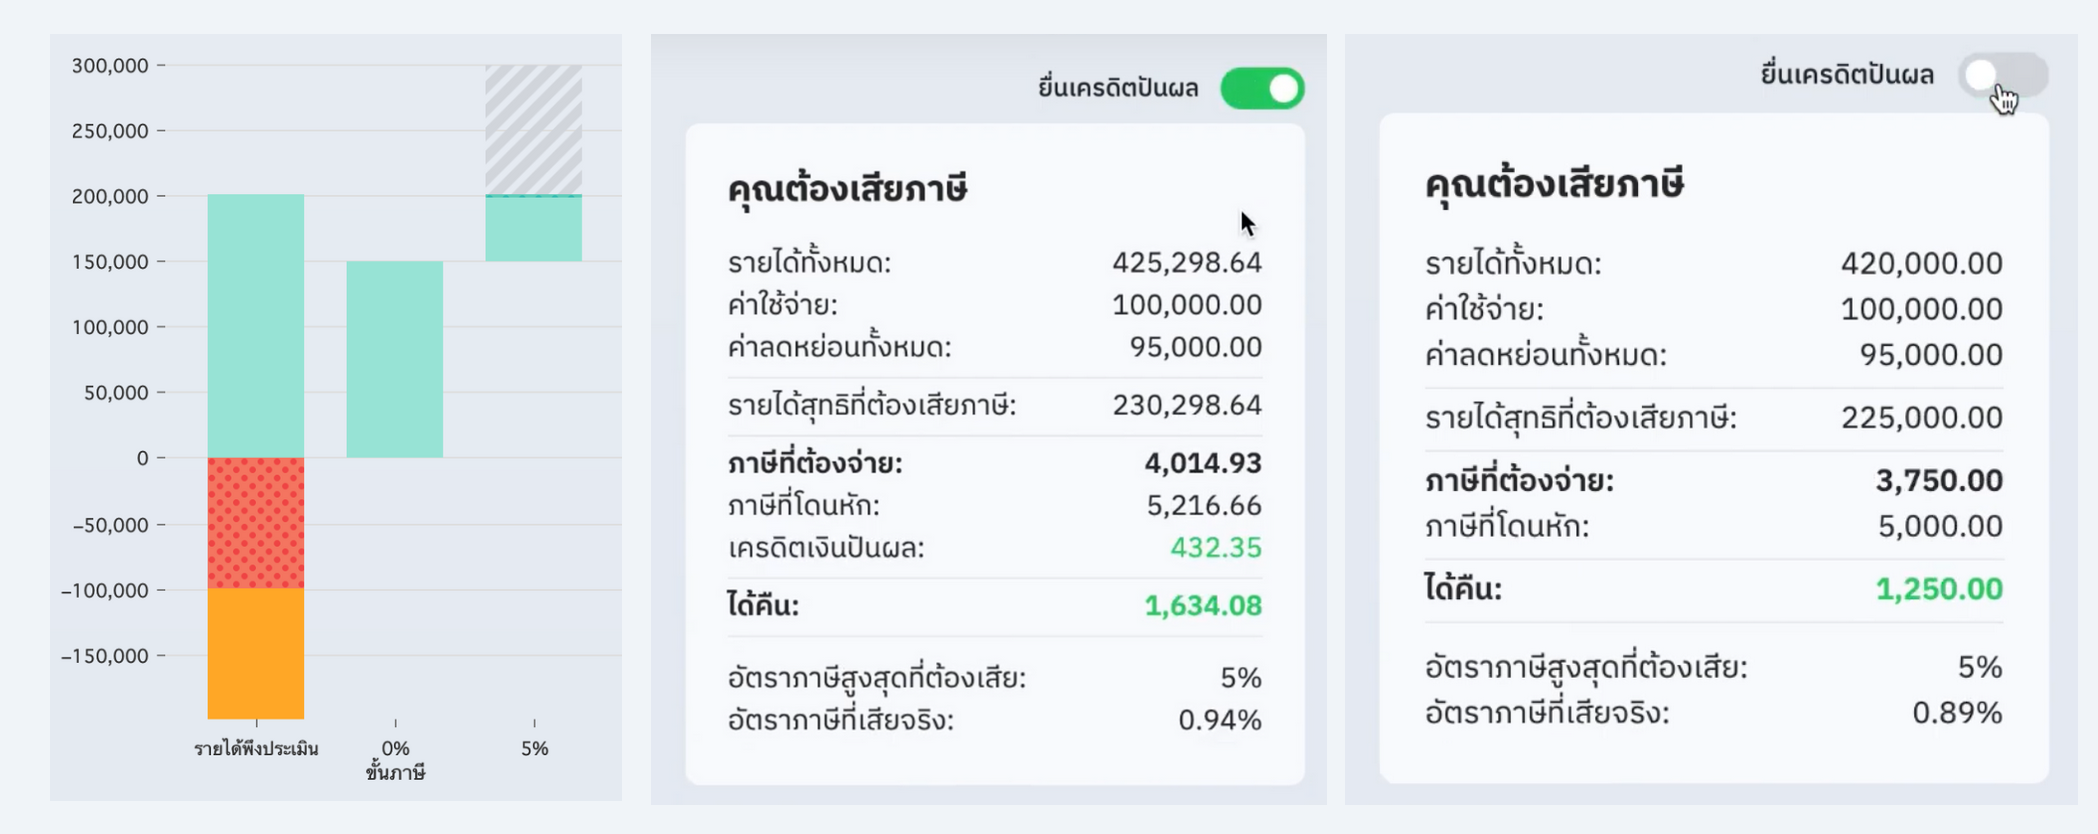Click the teal 5% bracket bar segment
The image size is (2098, 834).
tap(534, 228)
